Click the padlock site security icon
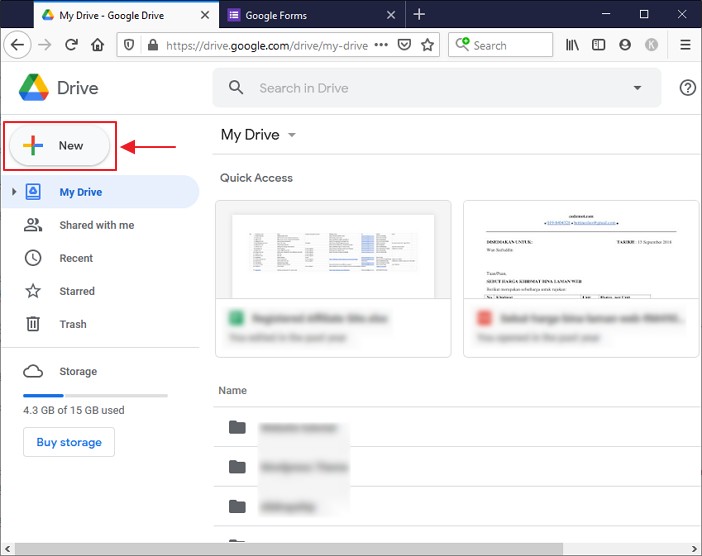 click(x=153, y=45)
